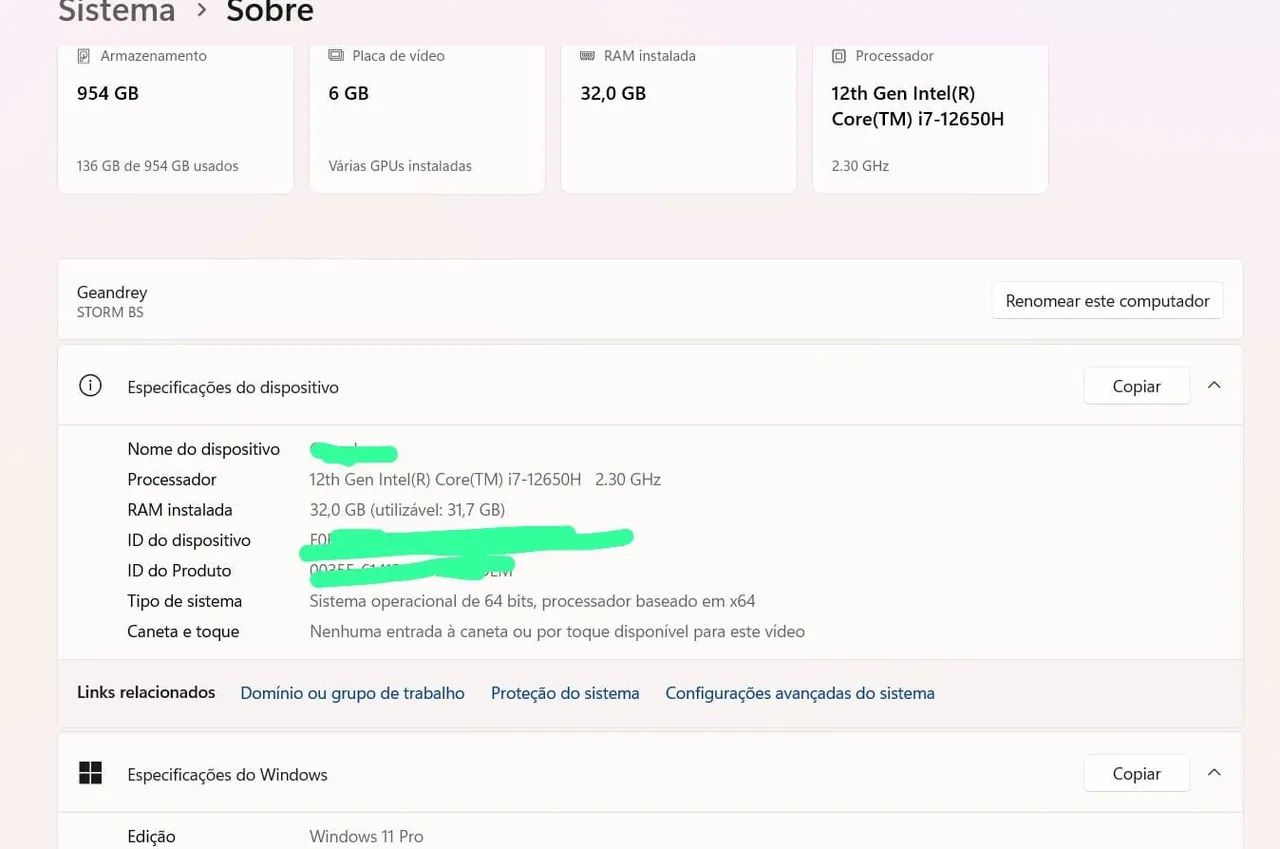
Task: Click the processor chip icon beside Processador
Action: click(839, 56)
